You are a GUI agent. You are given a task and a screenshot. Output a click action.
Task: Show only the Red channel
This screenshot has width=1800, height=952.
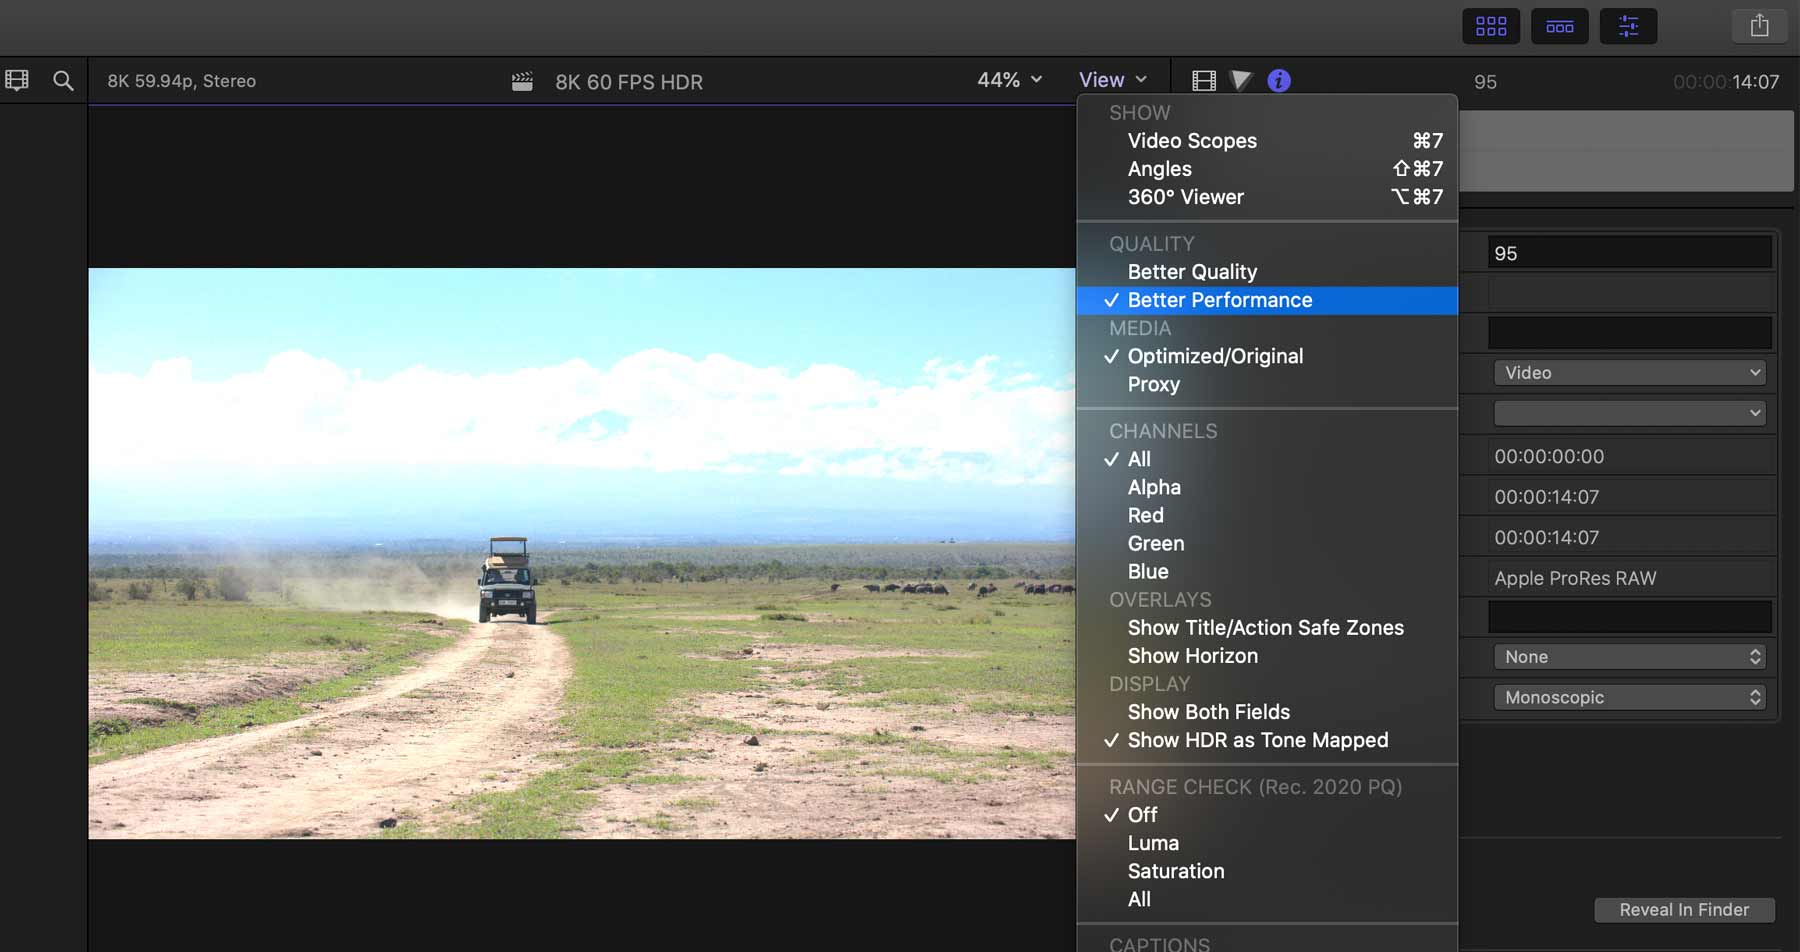[1267, 515]
